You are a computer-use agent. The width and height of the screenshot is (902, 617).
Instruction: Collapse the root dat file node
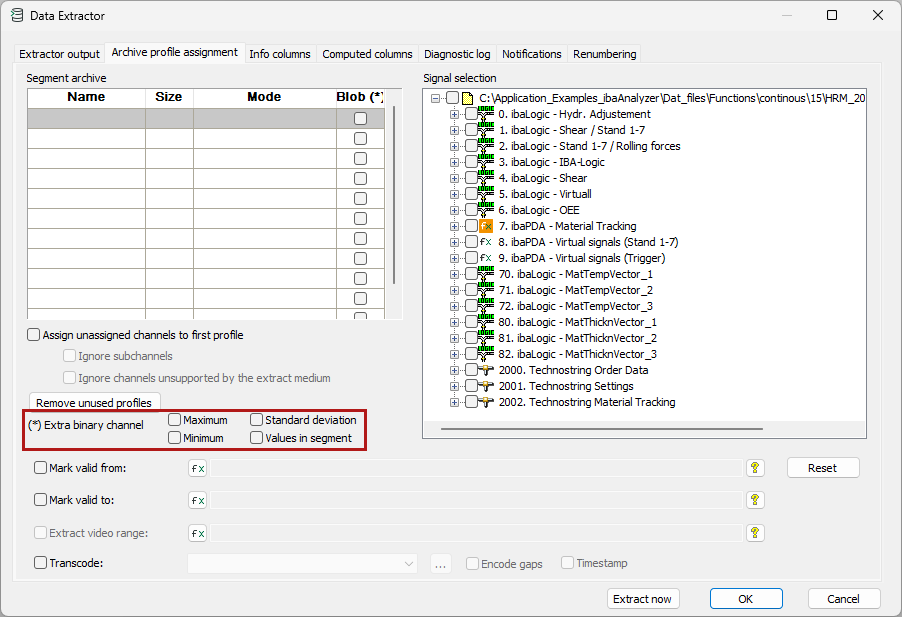[435, 98]
